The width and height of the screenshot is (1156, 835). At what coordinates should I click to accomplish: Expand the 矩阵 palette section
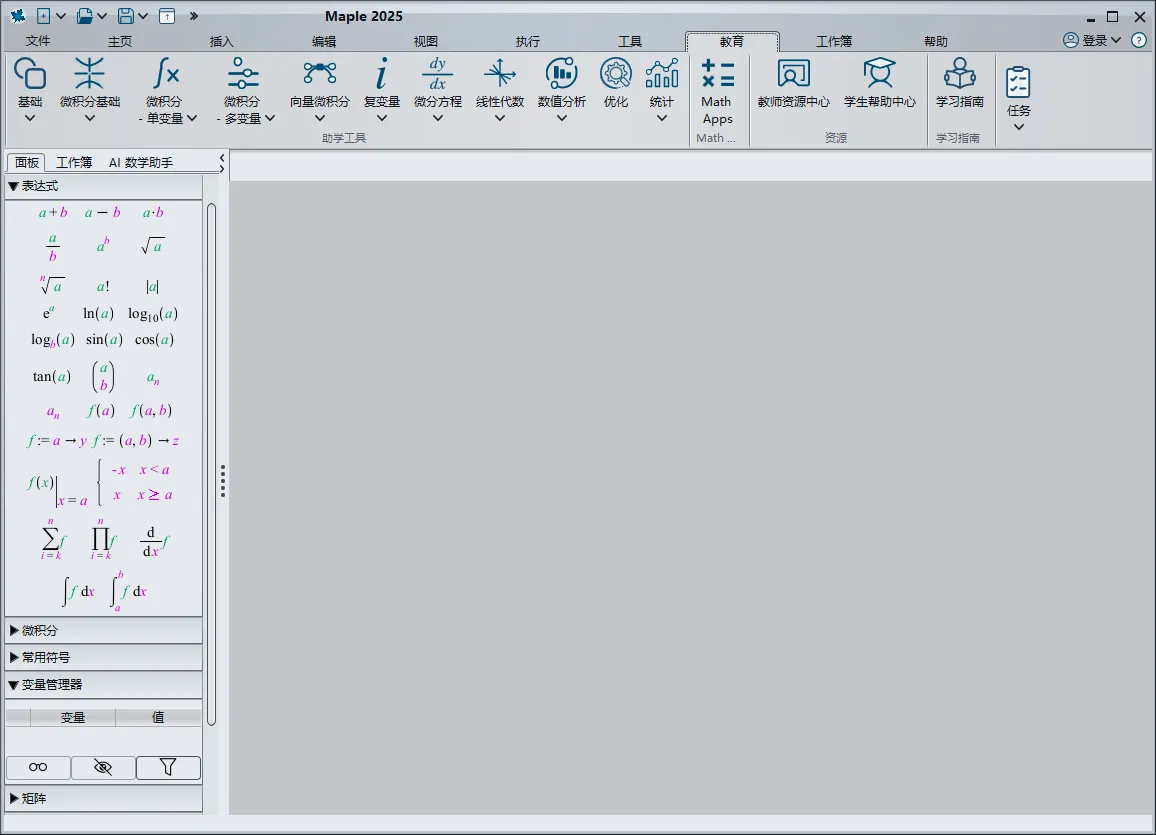pyautogui.click(x=34, y=799)
